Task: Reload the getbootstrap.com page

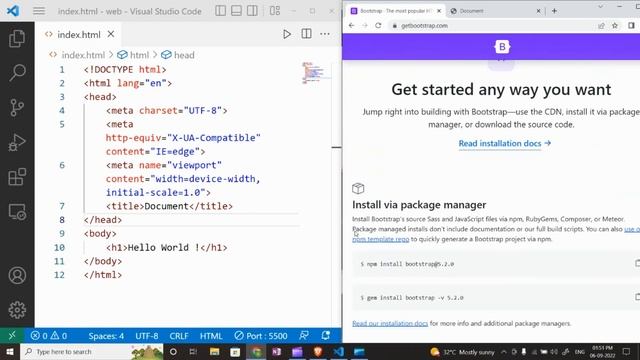Action: [378, 25]
